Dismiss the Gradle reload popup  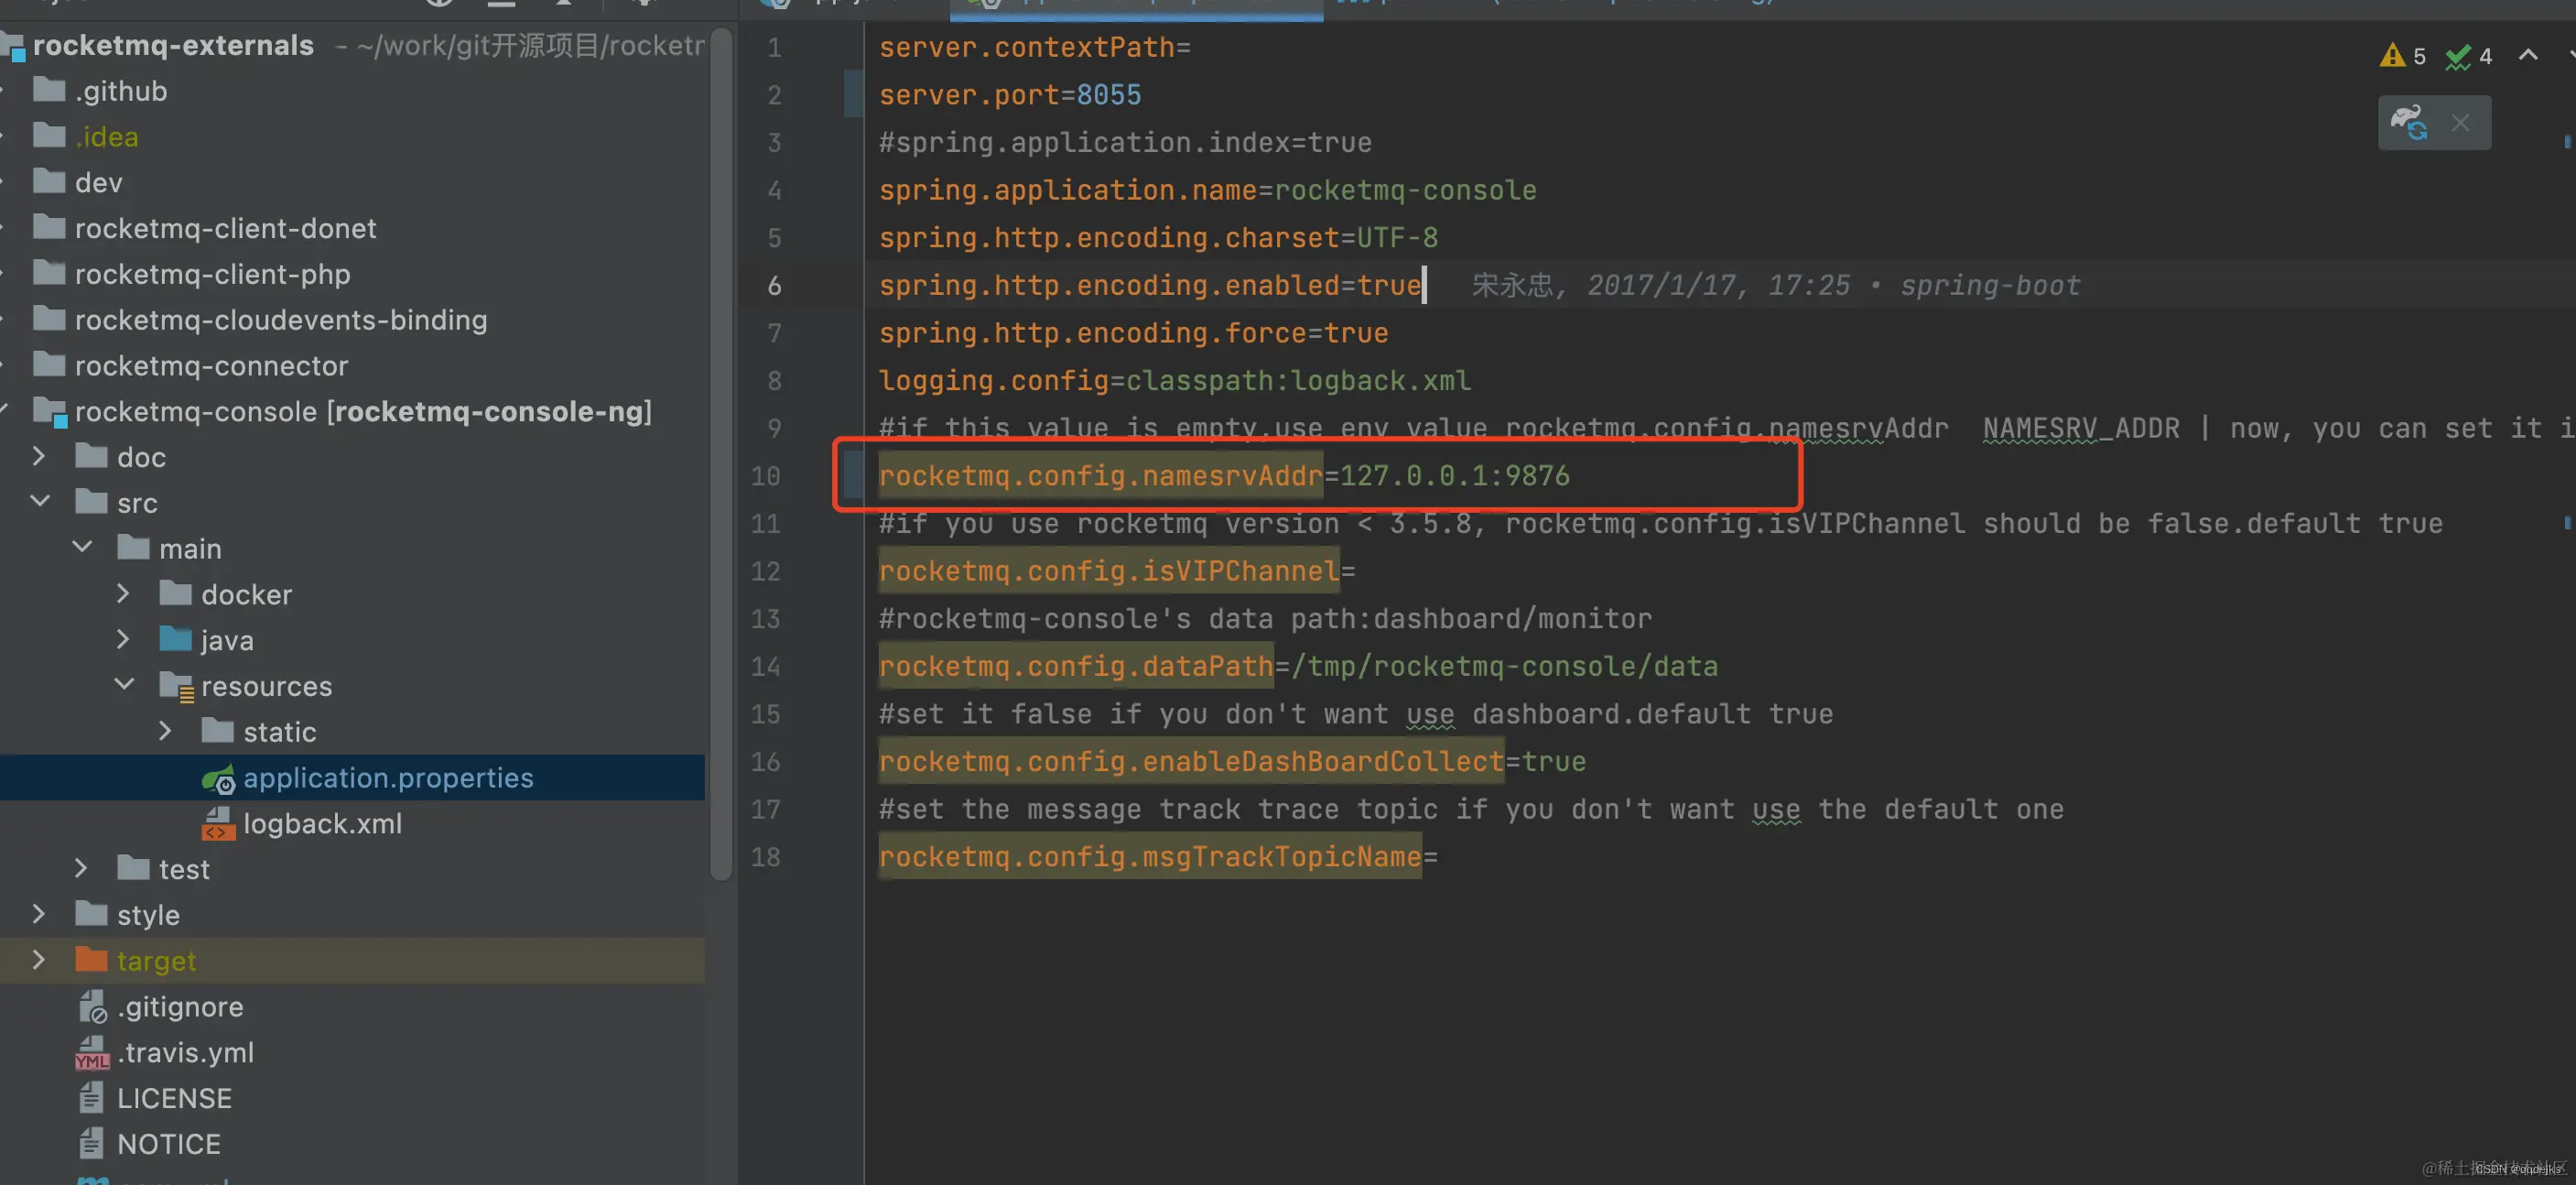(x=2460, y=122)
